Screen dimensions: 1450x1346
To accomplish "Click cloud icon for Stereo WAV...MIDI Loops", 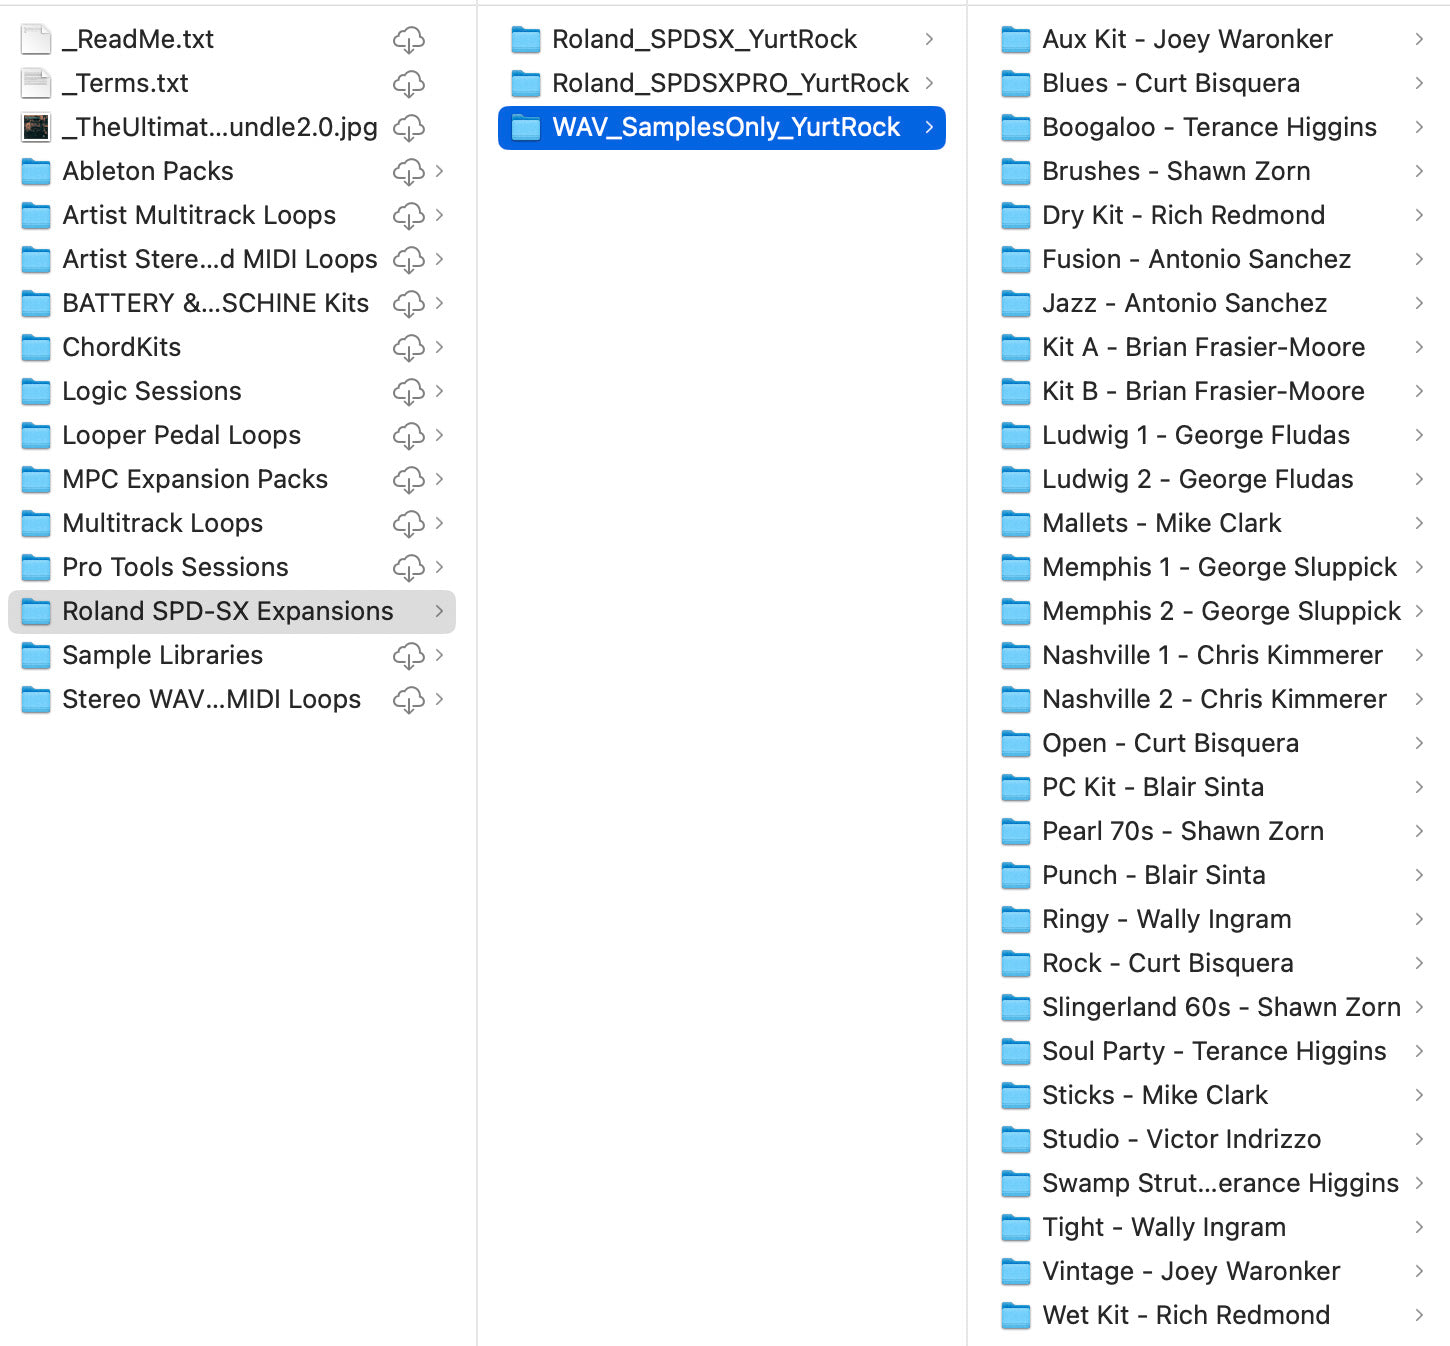I will click(x=408, y=700).
